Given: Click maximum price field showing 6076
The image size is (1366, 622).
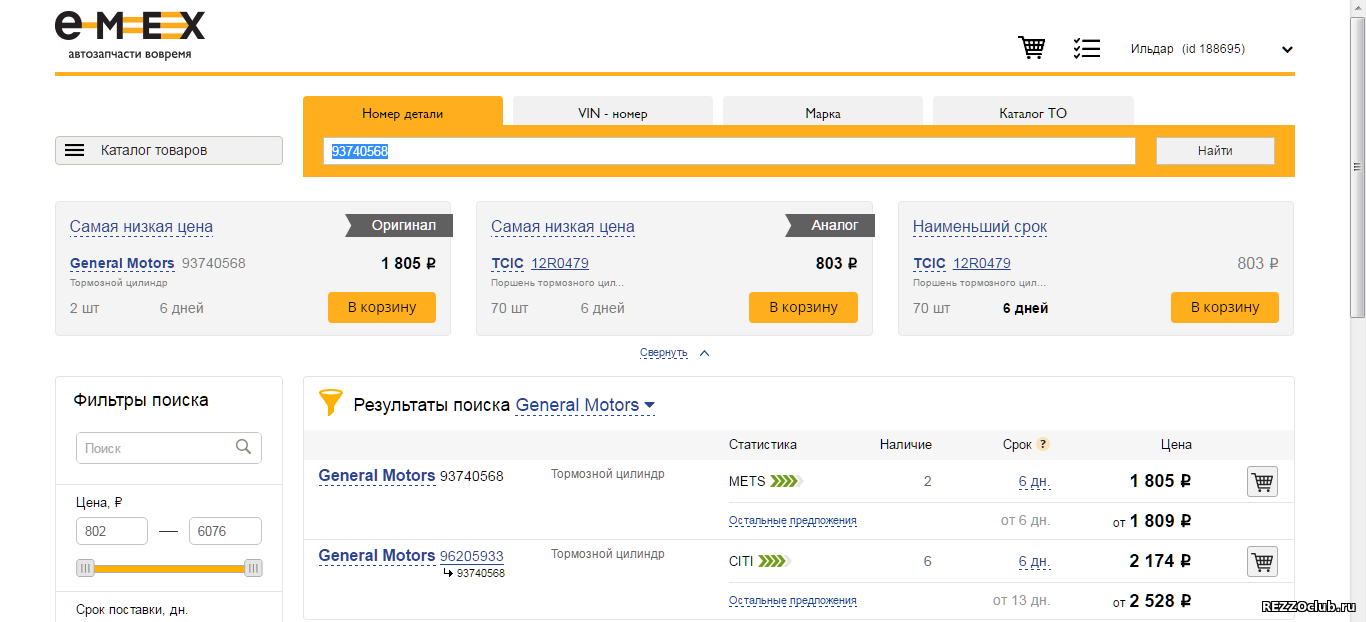Looking at the screenshot, I should (225, 531).
